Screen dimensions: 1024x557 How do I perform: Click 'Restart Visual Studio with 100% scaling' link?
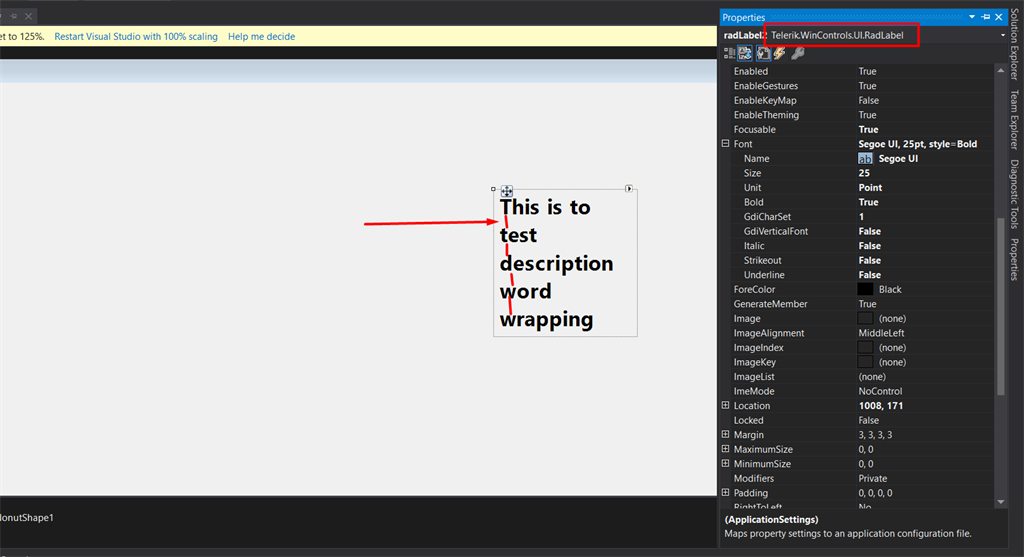tap(136, 37)
